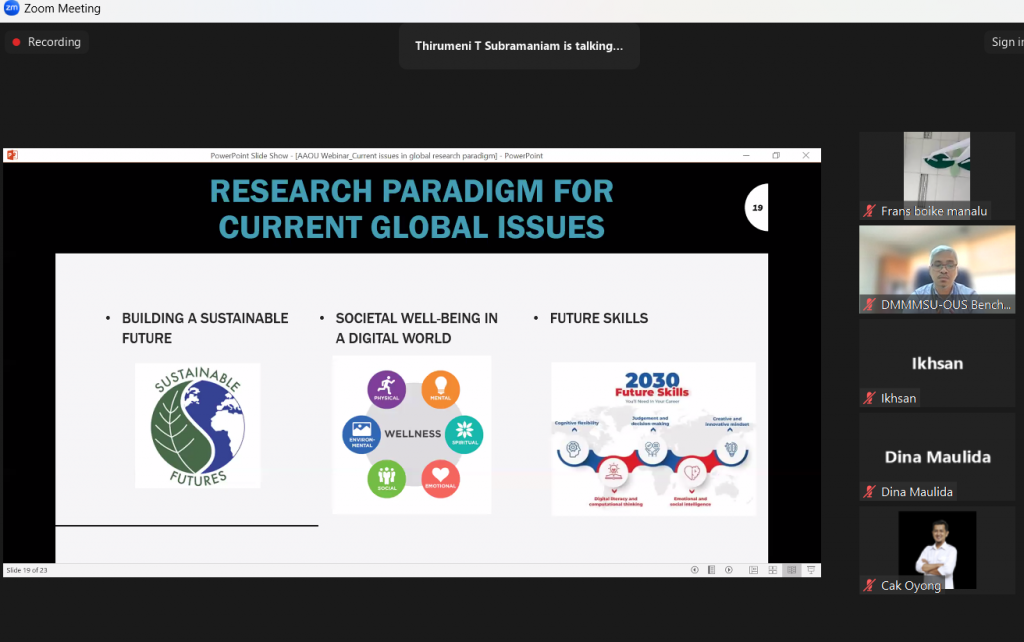Click the large 'Dina Maulida' name in the tile
Screen dimensions: 1024x642
click(937, 457)
